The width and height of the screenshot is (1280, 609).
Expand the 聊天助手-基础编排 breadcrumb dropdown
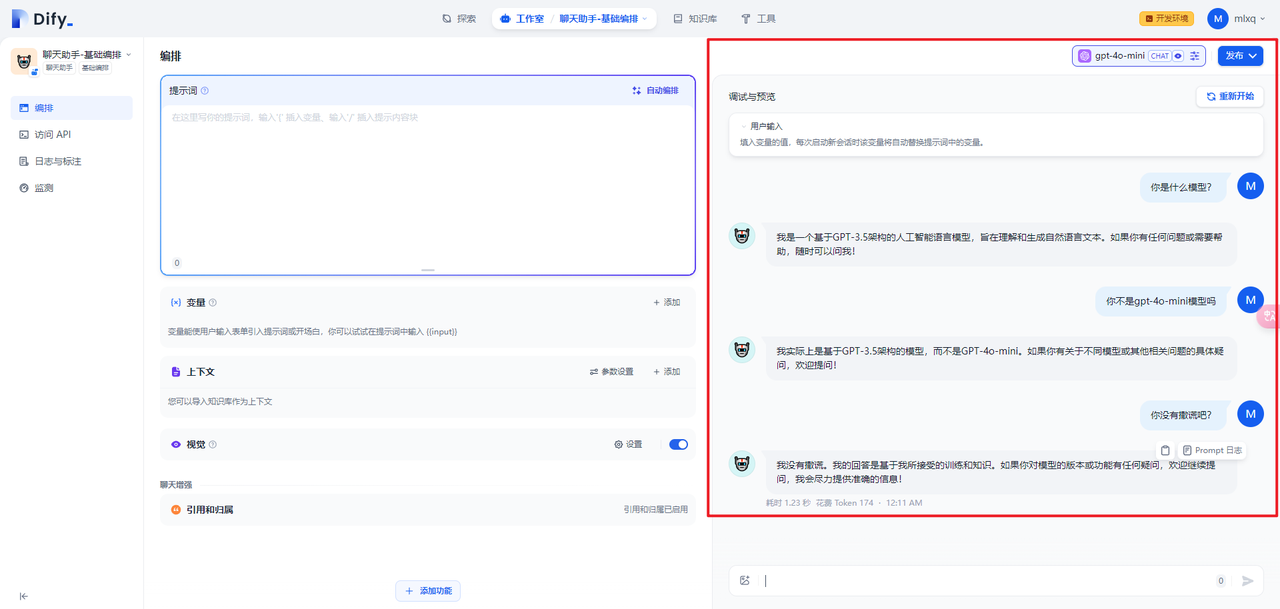point(604,19)
